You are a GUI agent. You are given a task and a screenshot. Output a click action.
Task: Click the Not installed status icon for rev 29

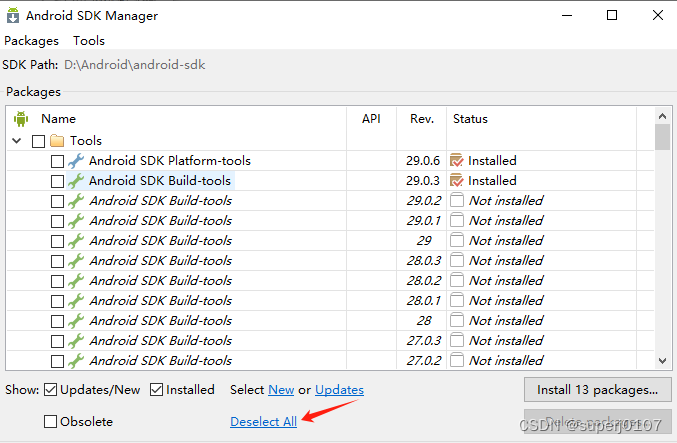(457, 240)
